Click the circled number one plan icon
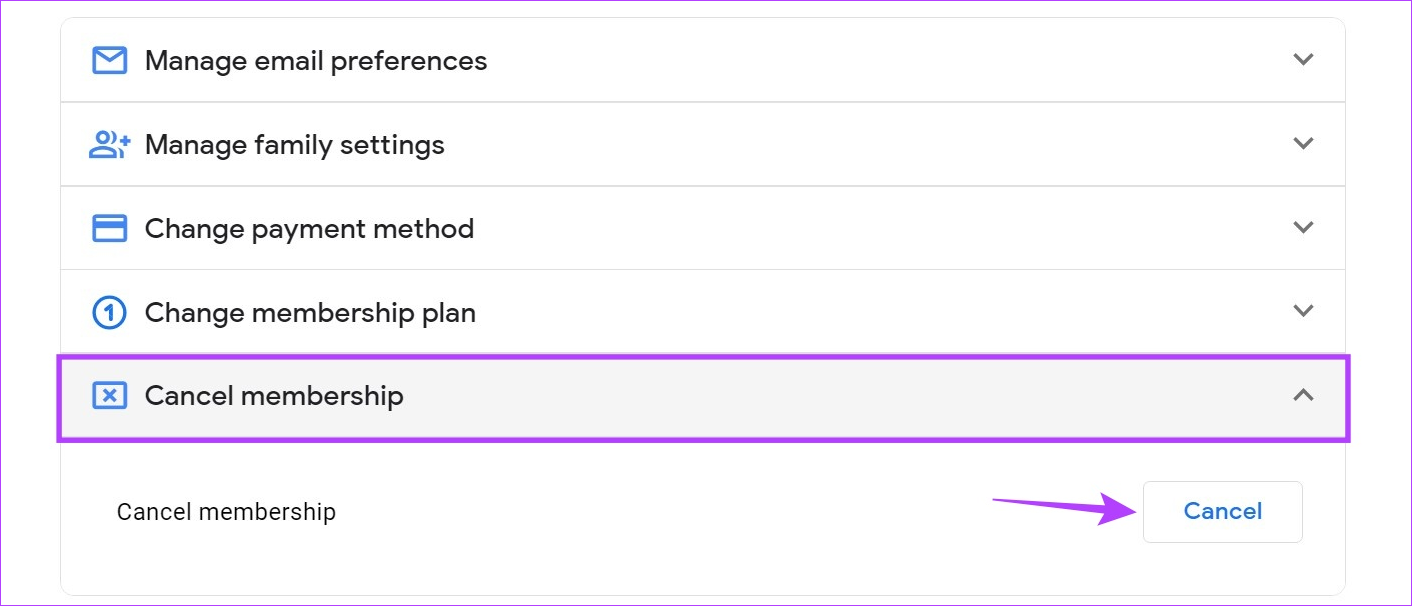The height and width of the screenshot is (606, 1412). point(110,313)
